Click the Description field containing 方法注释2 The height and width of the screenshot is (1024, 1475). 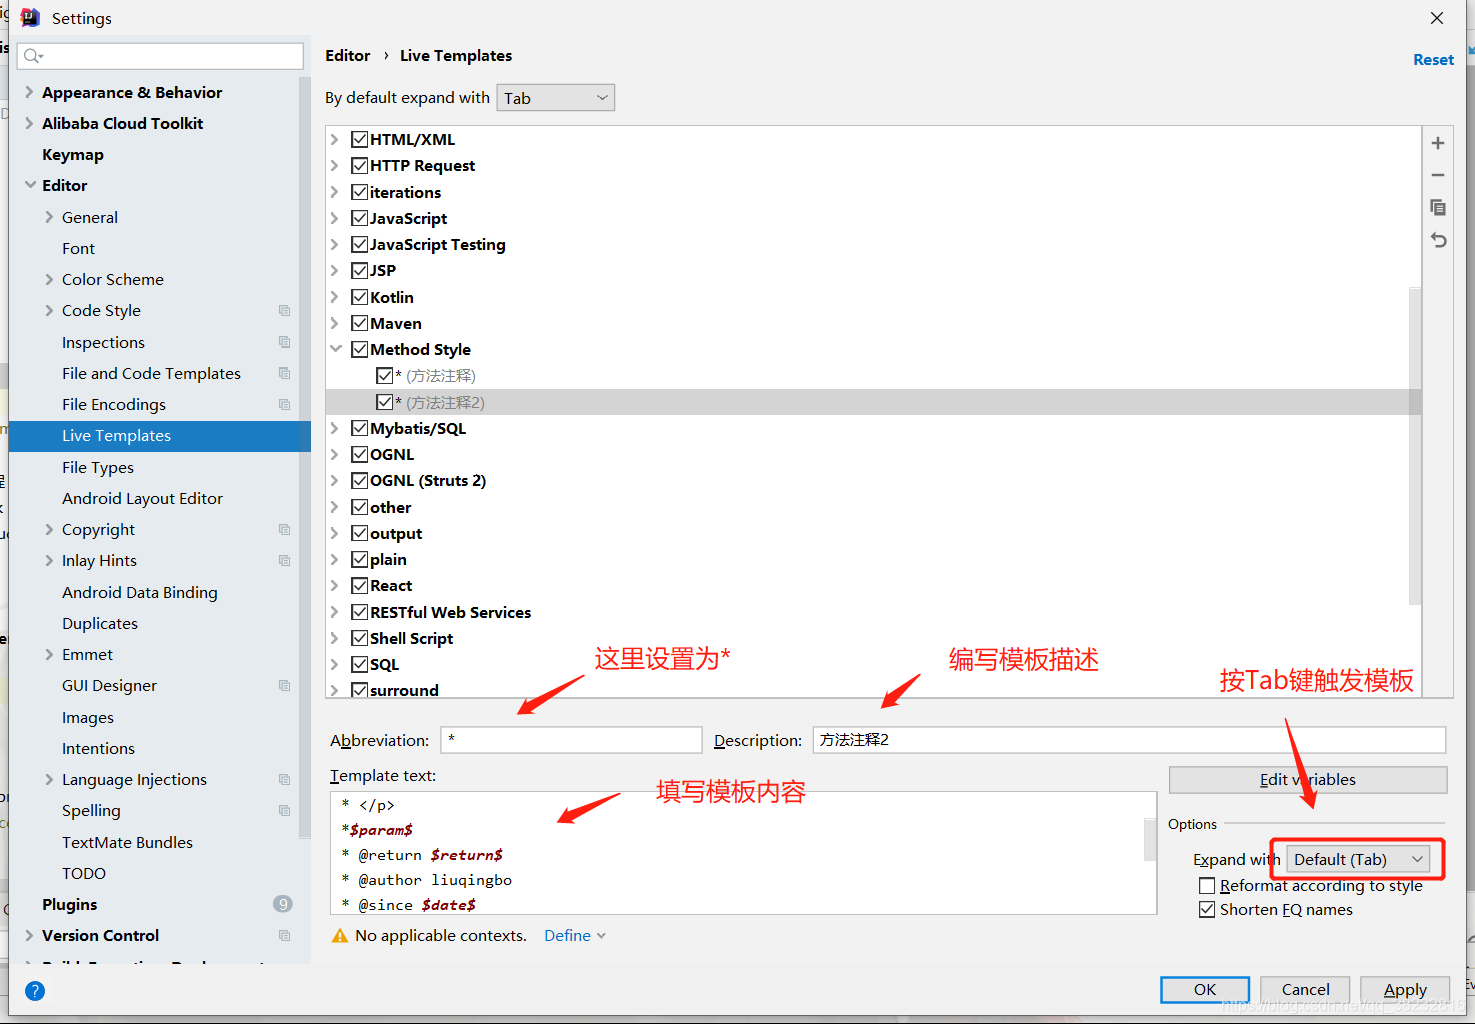tap(1129, 740)
